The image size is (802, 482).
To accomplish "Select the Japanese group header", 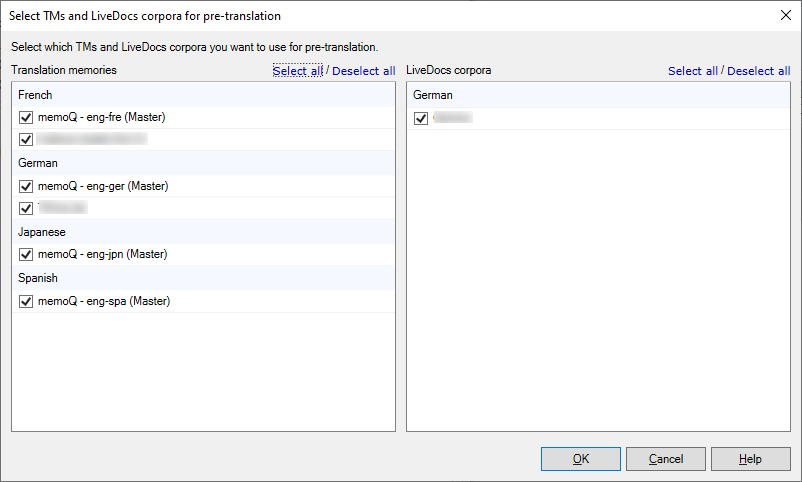I will (42, 232).
